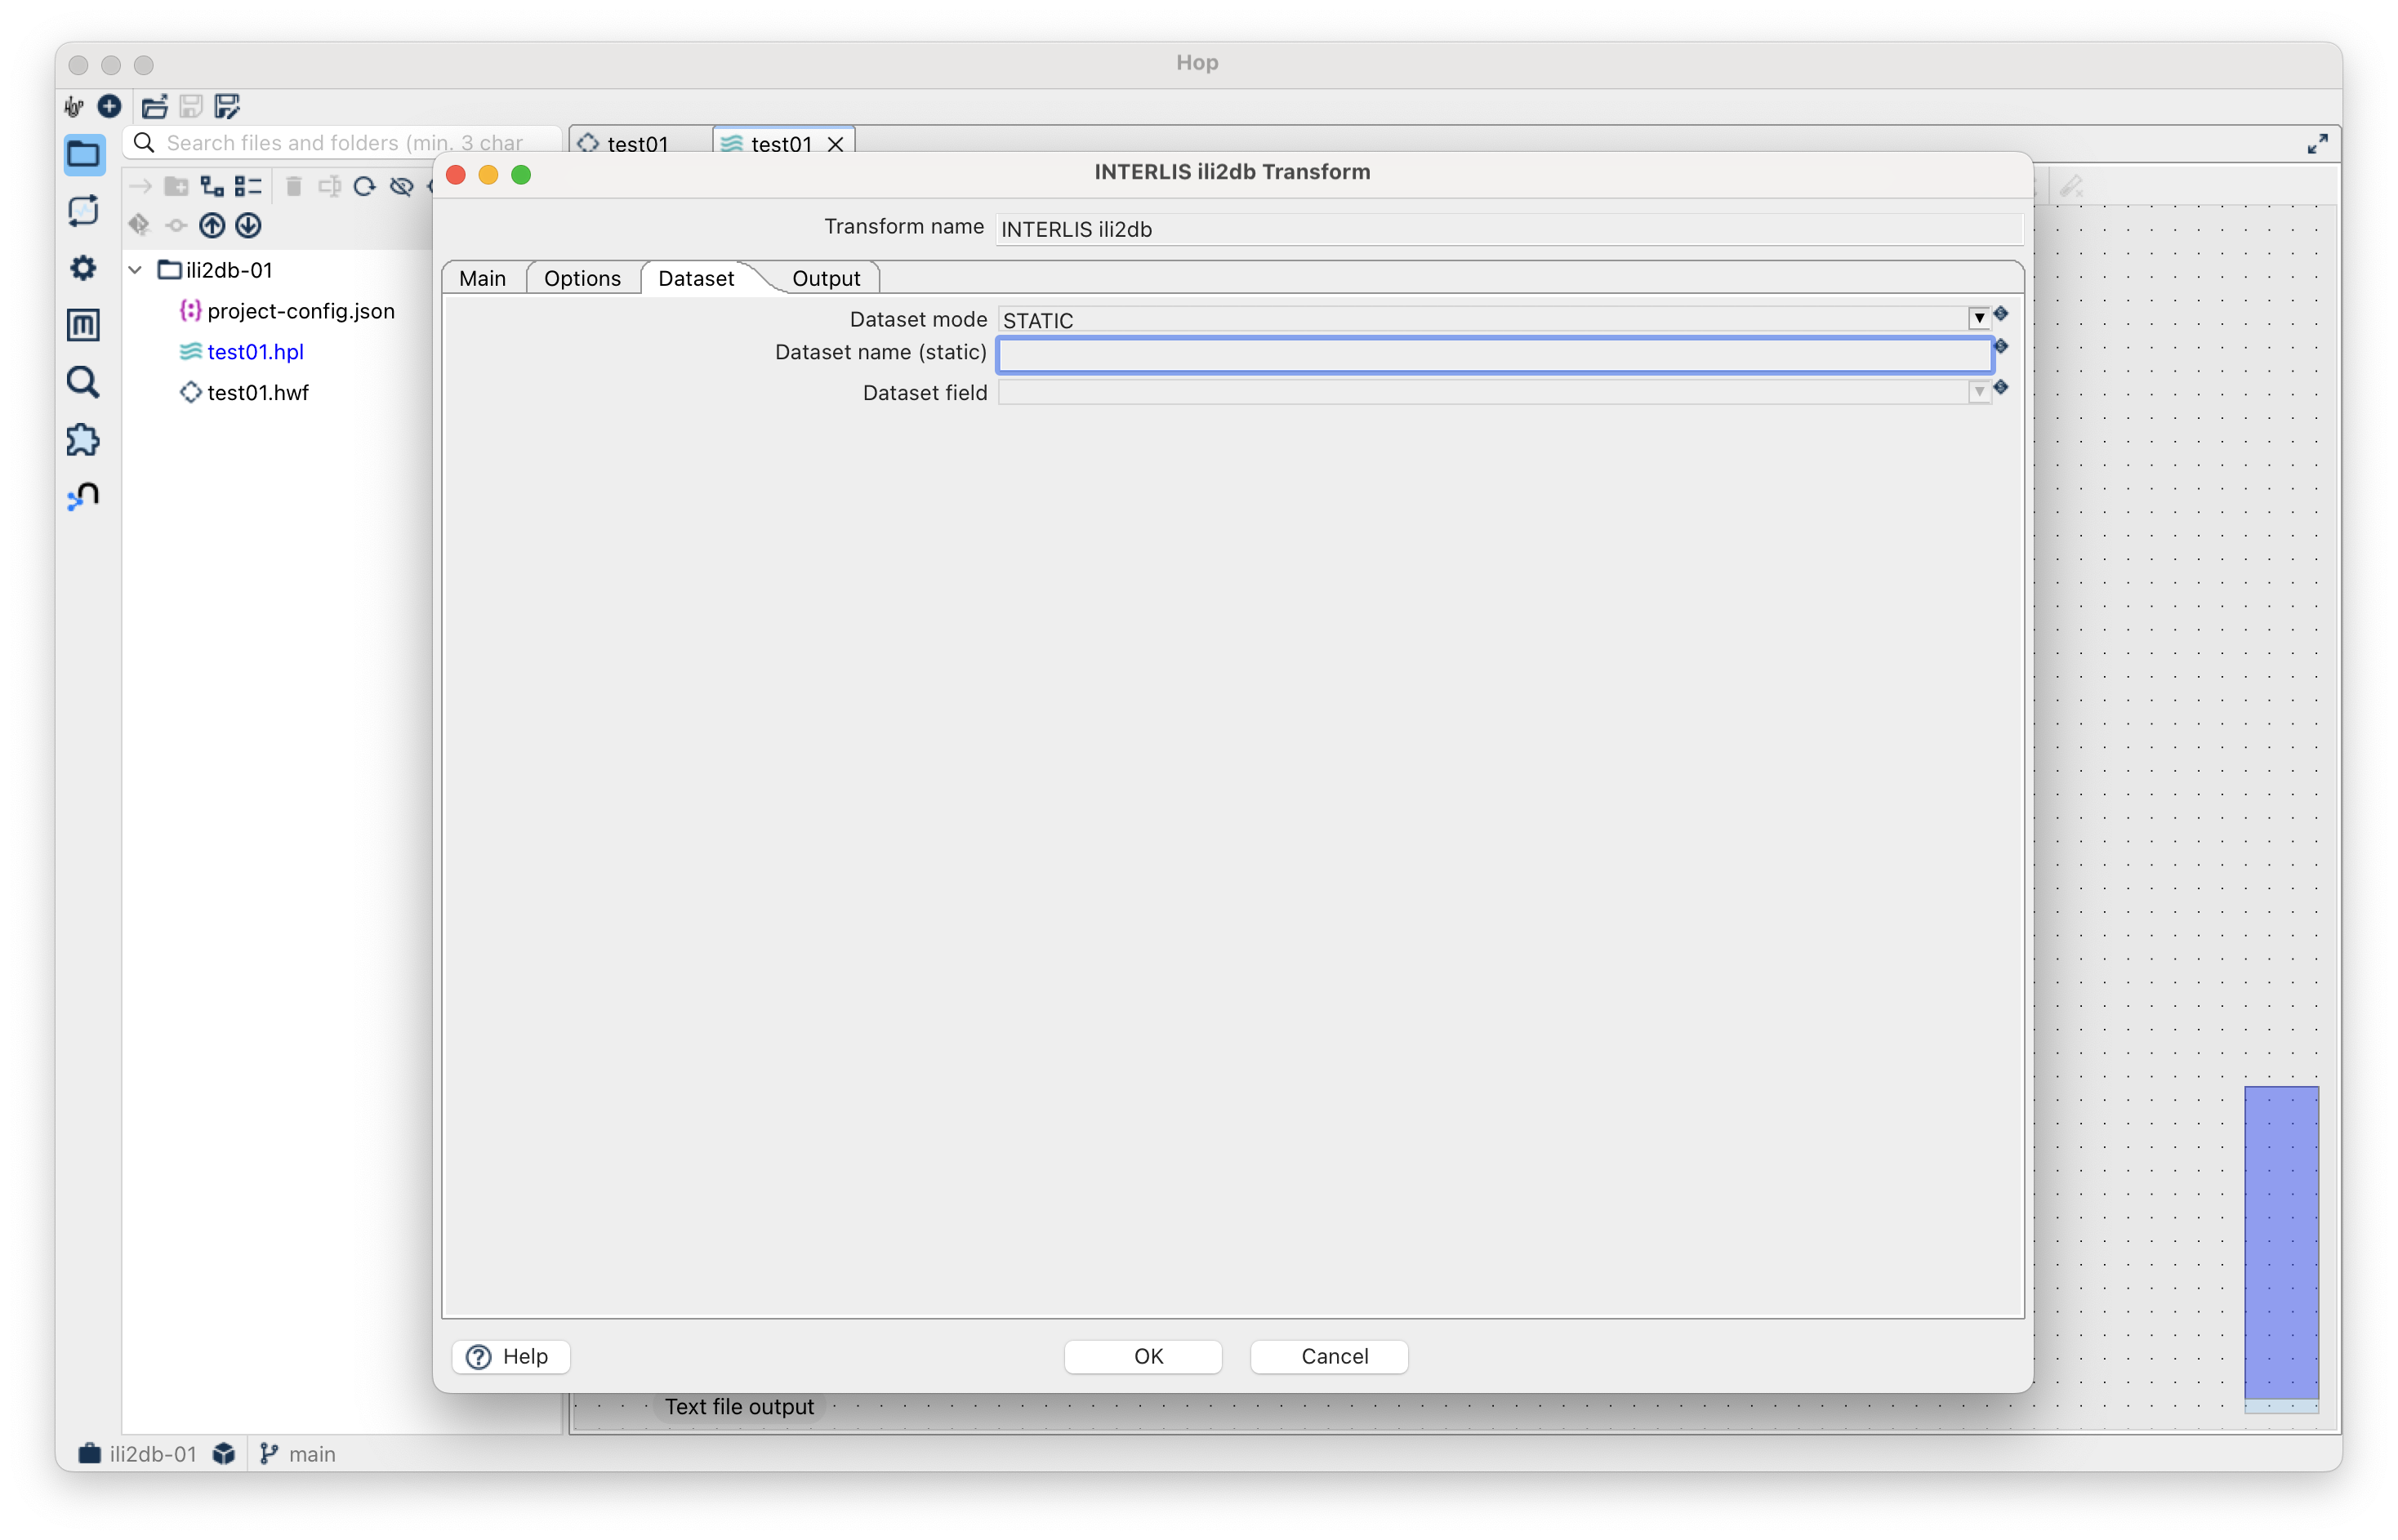Switch to the Options tab
The image size is (2398, 1540).
[x=582, y=278]
